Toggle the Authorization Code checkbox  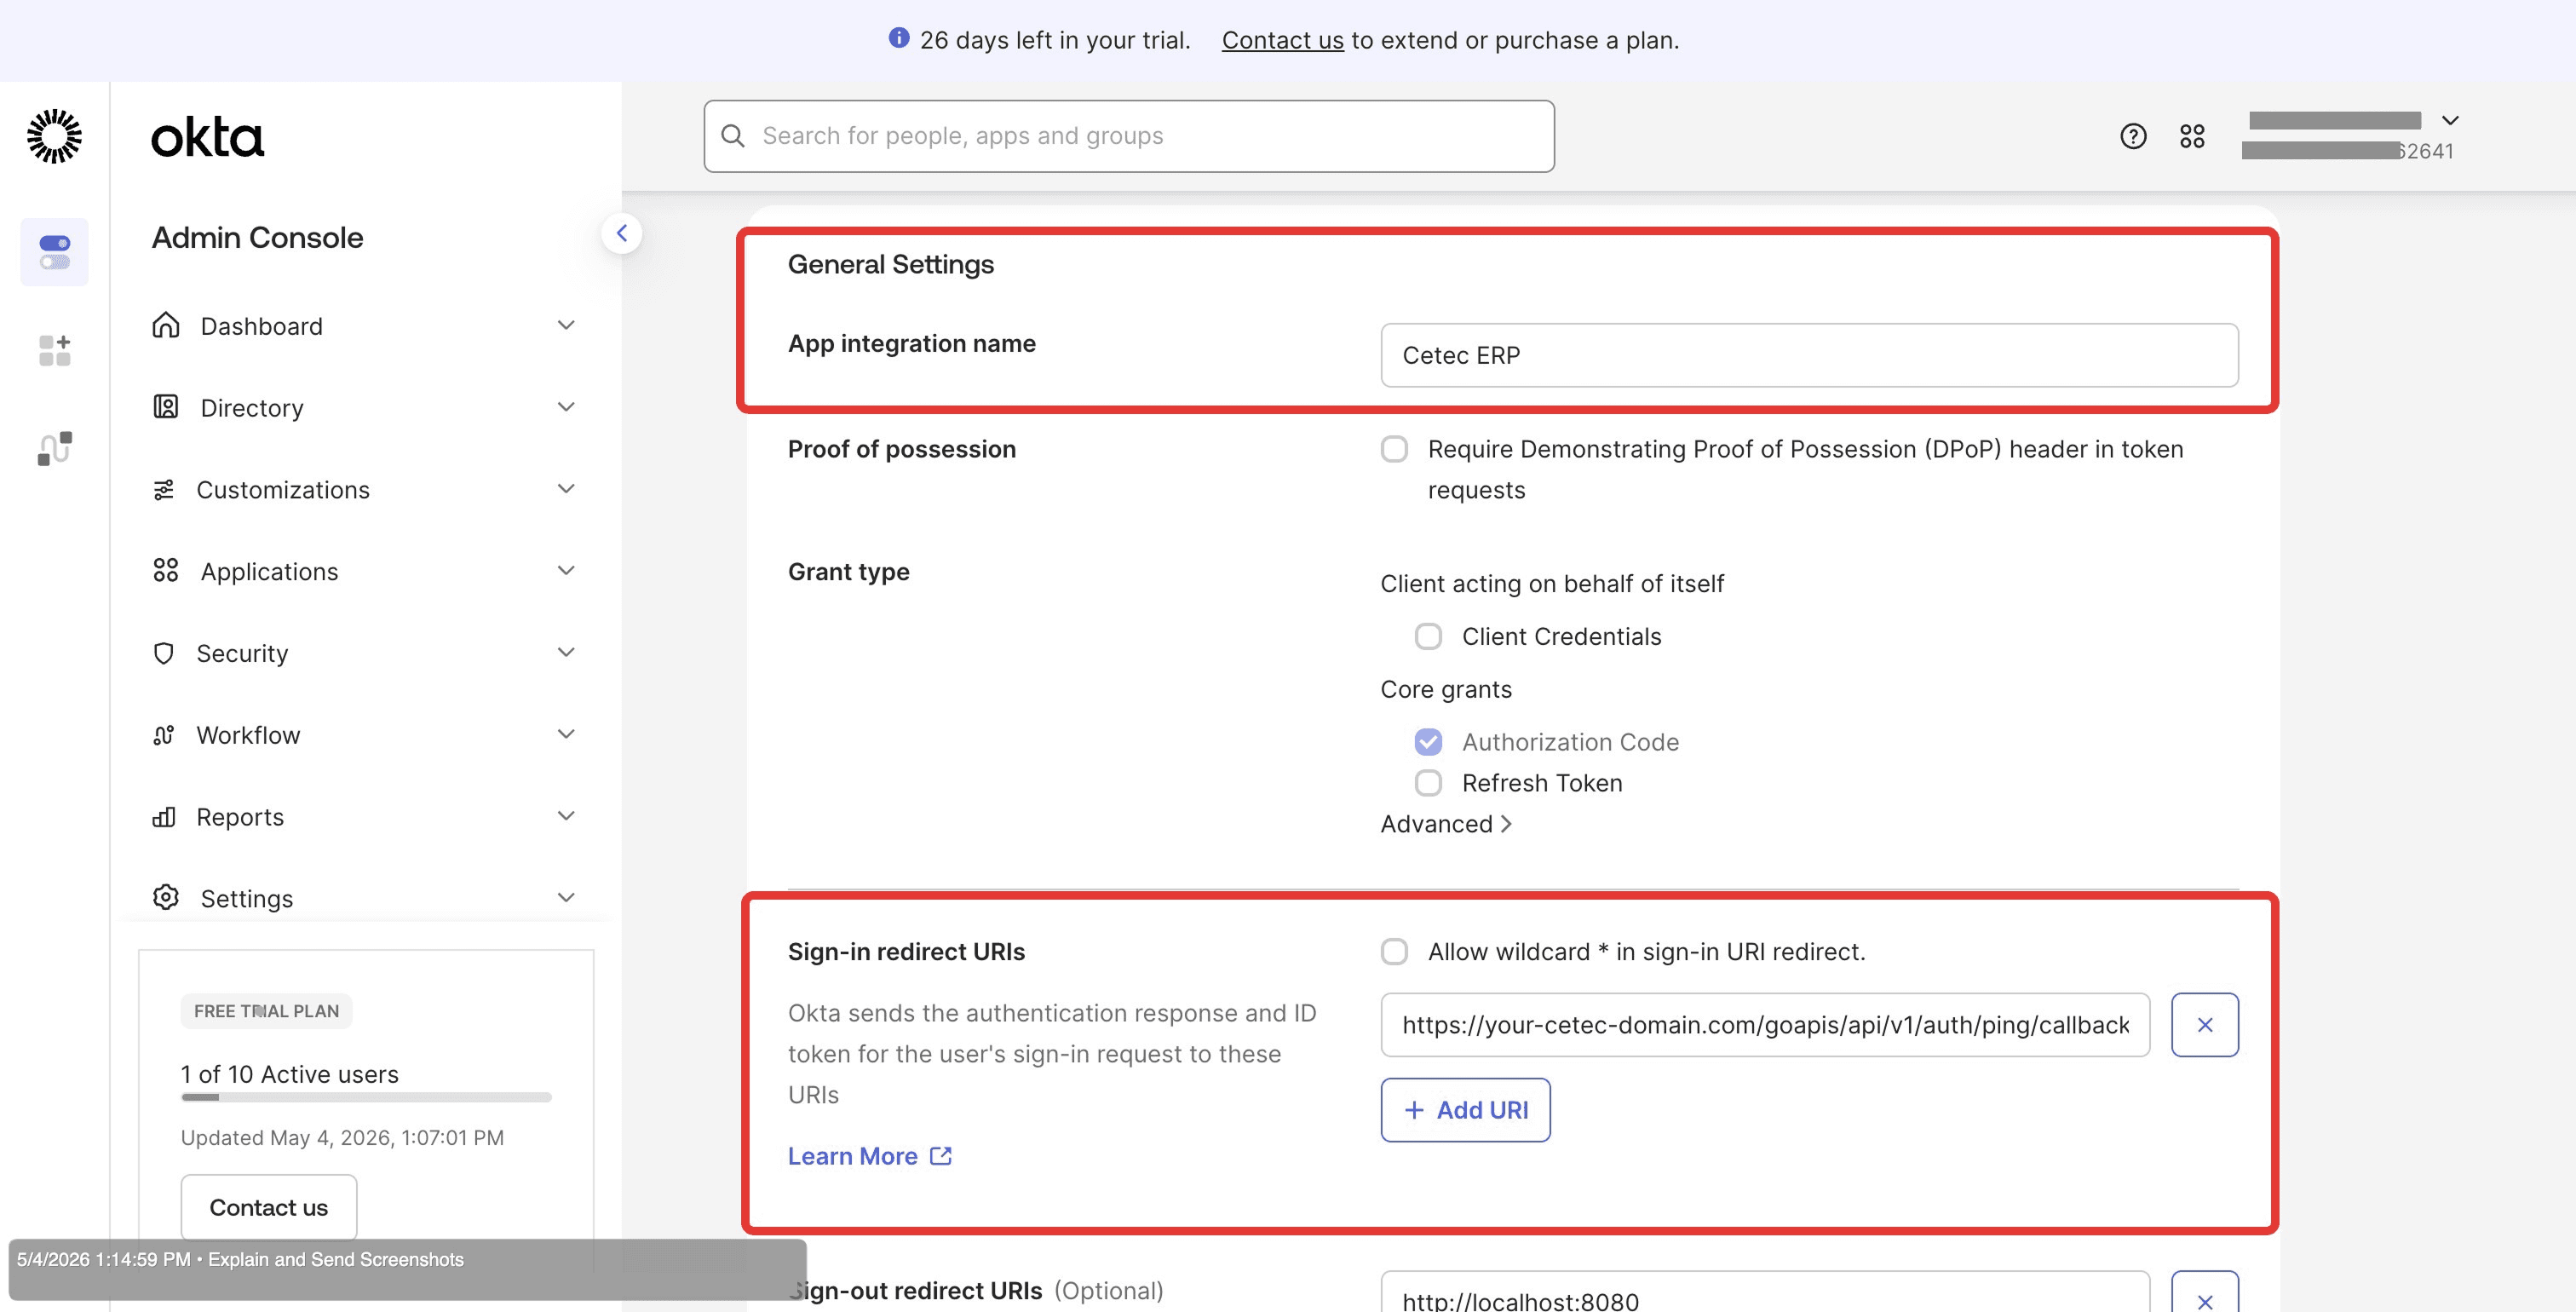(x=1428, y=742)
